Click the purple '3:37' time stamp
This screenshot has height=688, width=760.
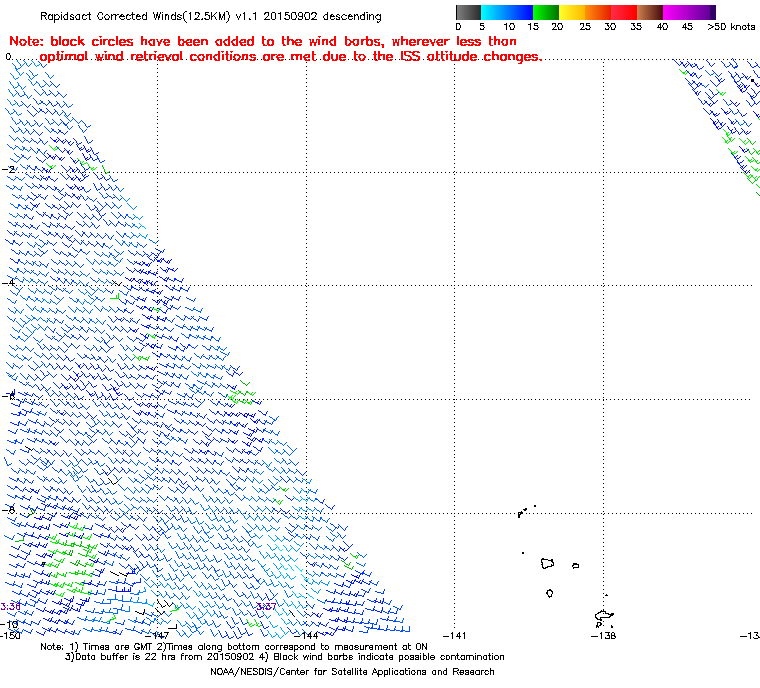pyautogui.click(x=266, y=607)
